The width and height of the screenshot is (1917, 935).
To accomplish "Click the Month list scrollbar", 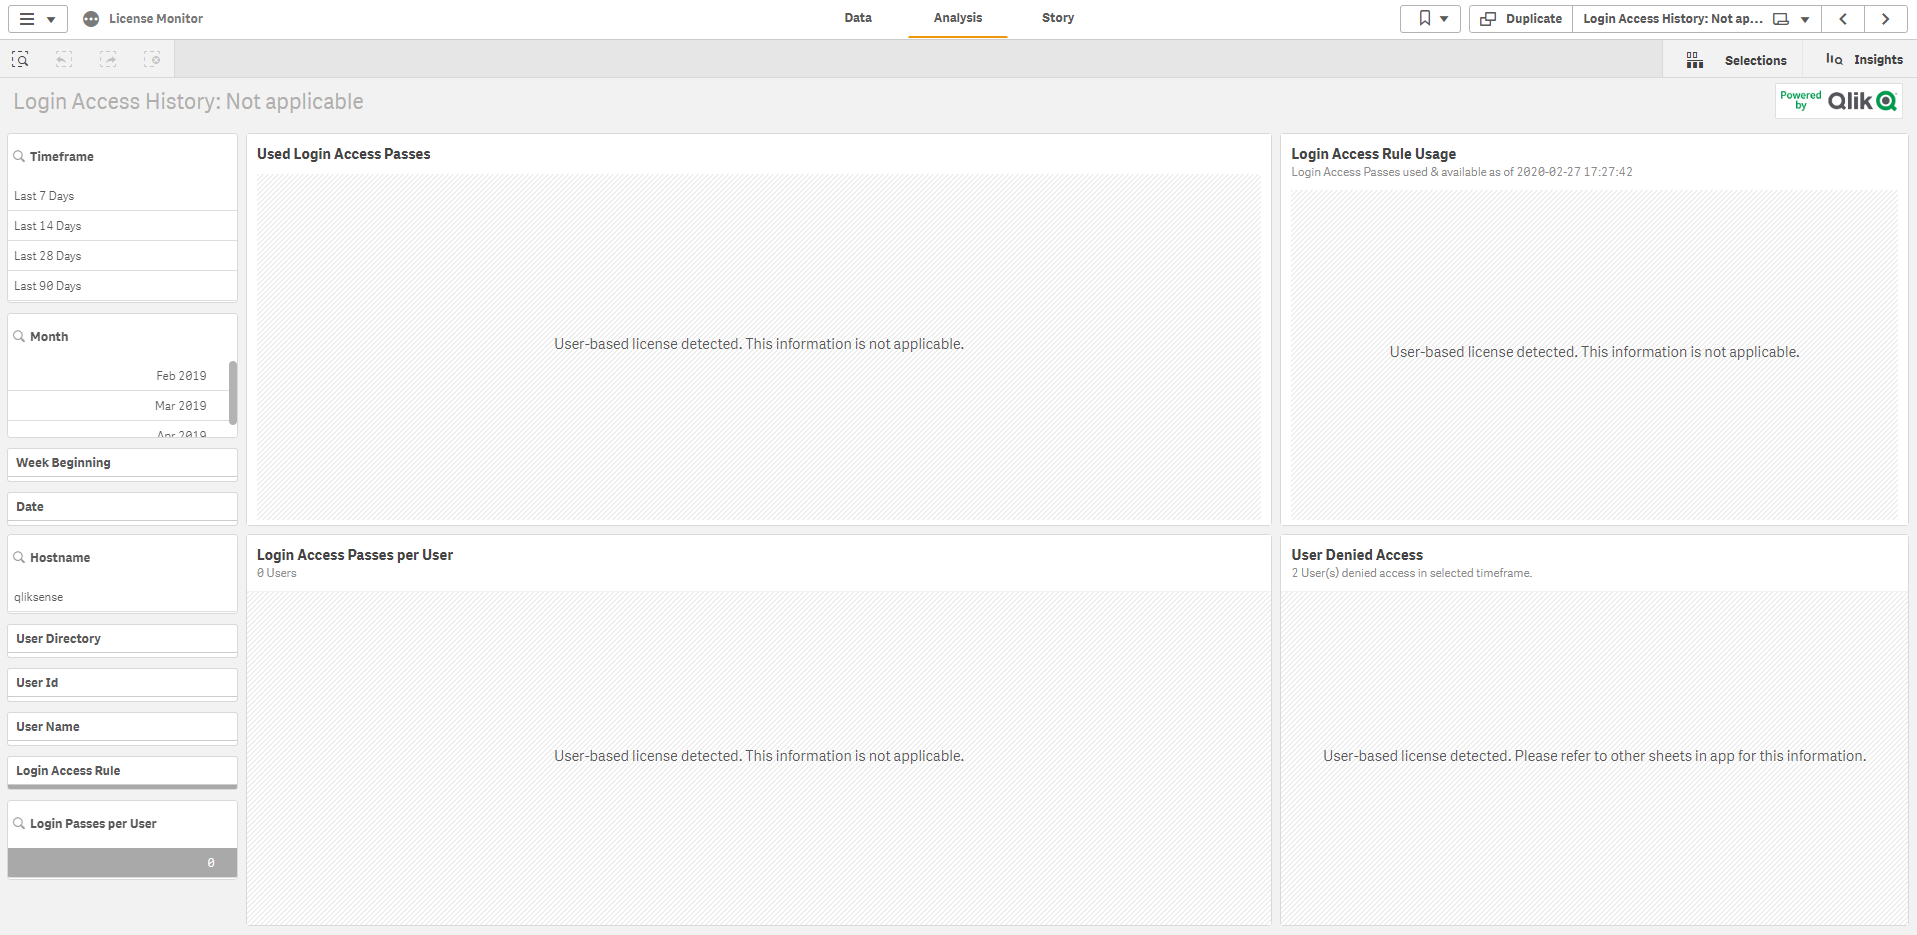I will pos(233,392).
